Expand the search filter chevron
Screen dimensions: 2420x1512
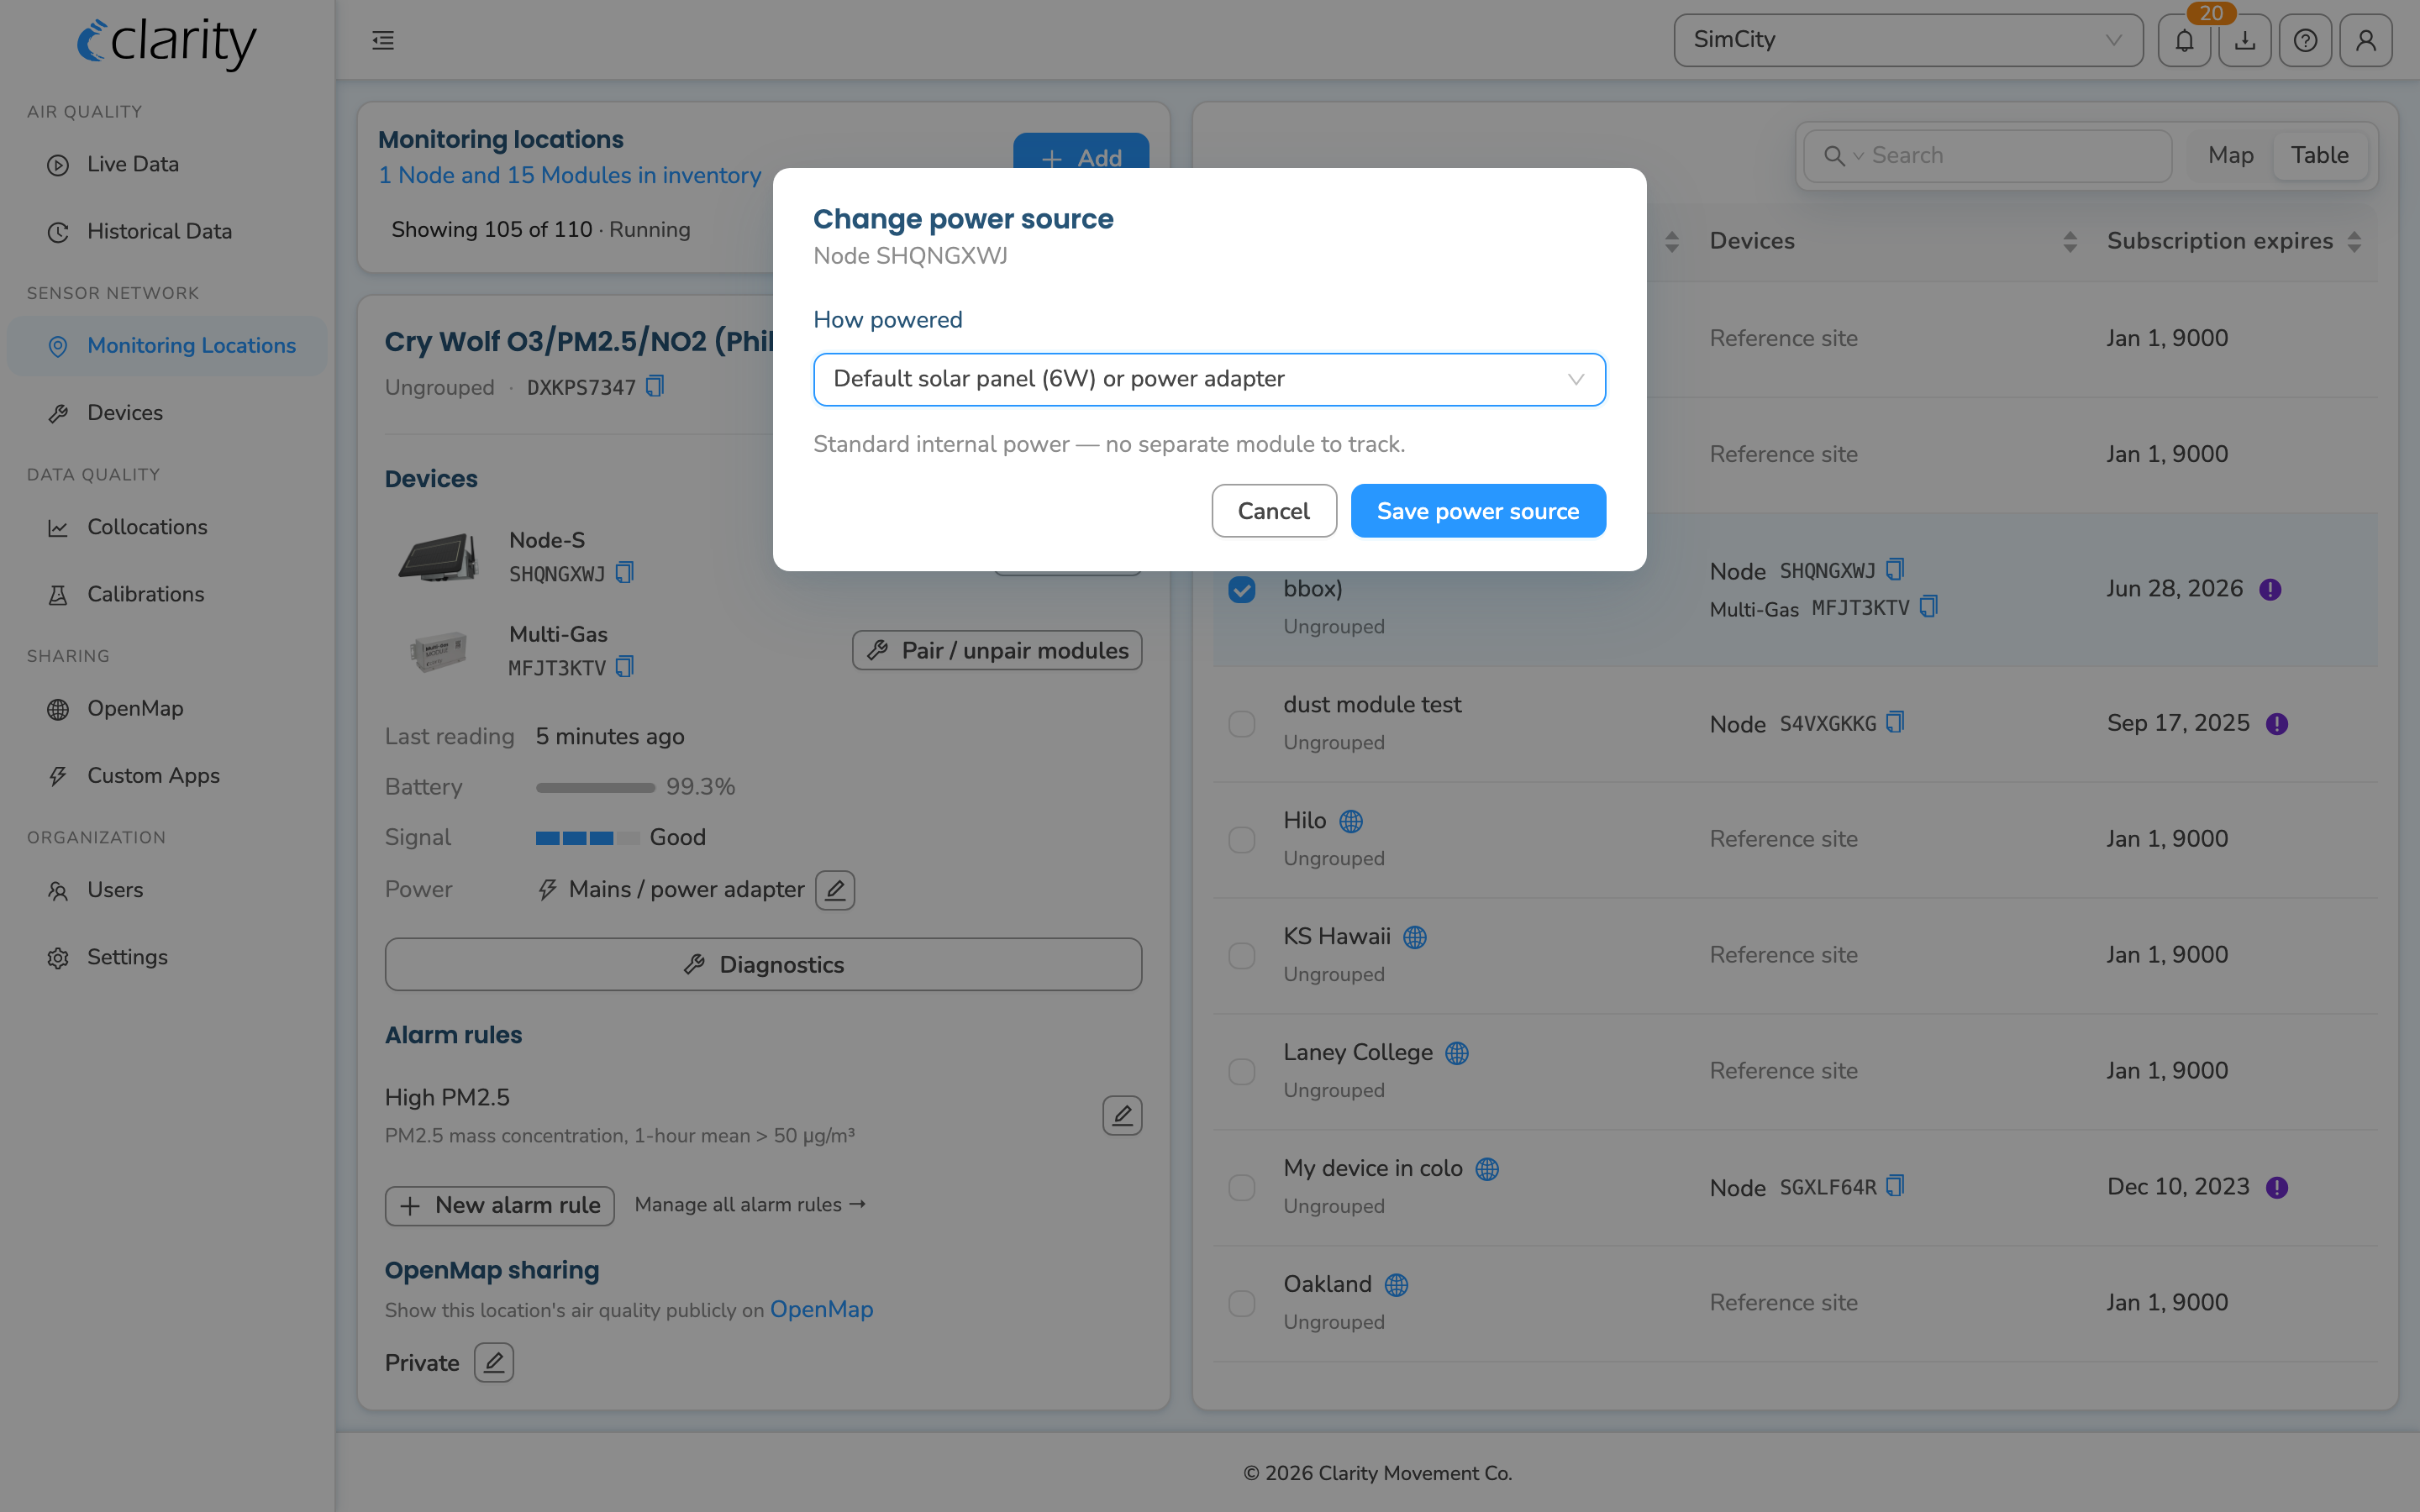pyautogui.click(x=1858, y=156)
